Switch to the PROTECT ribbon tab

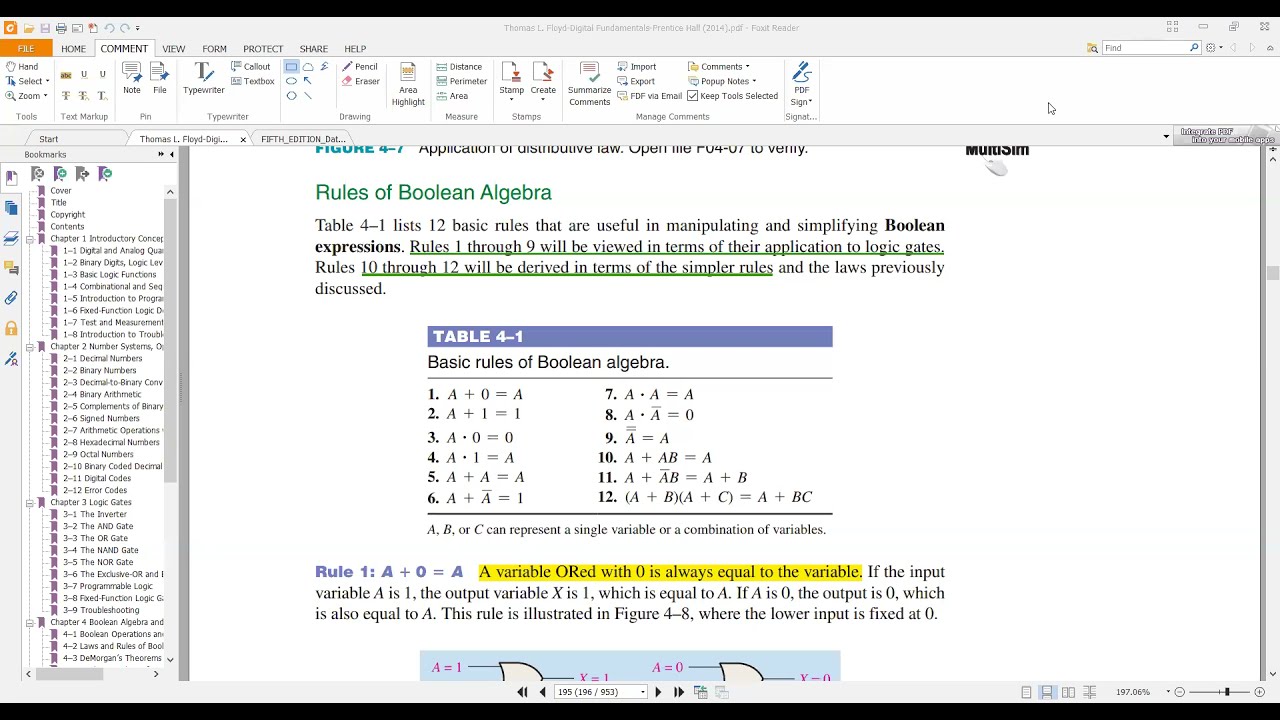(x=263, y=48)
